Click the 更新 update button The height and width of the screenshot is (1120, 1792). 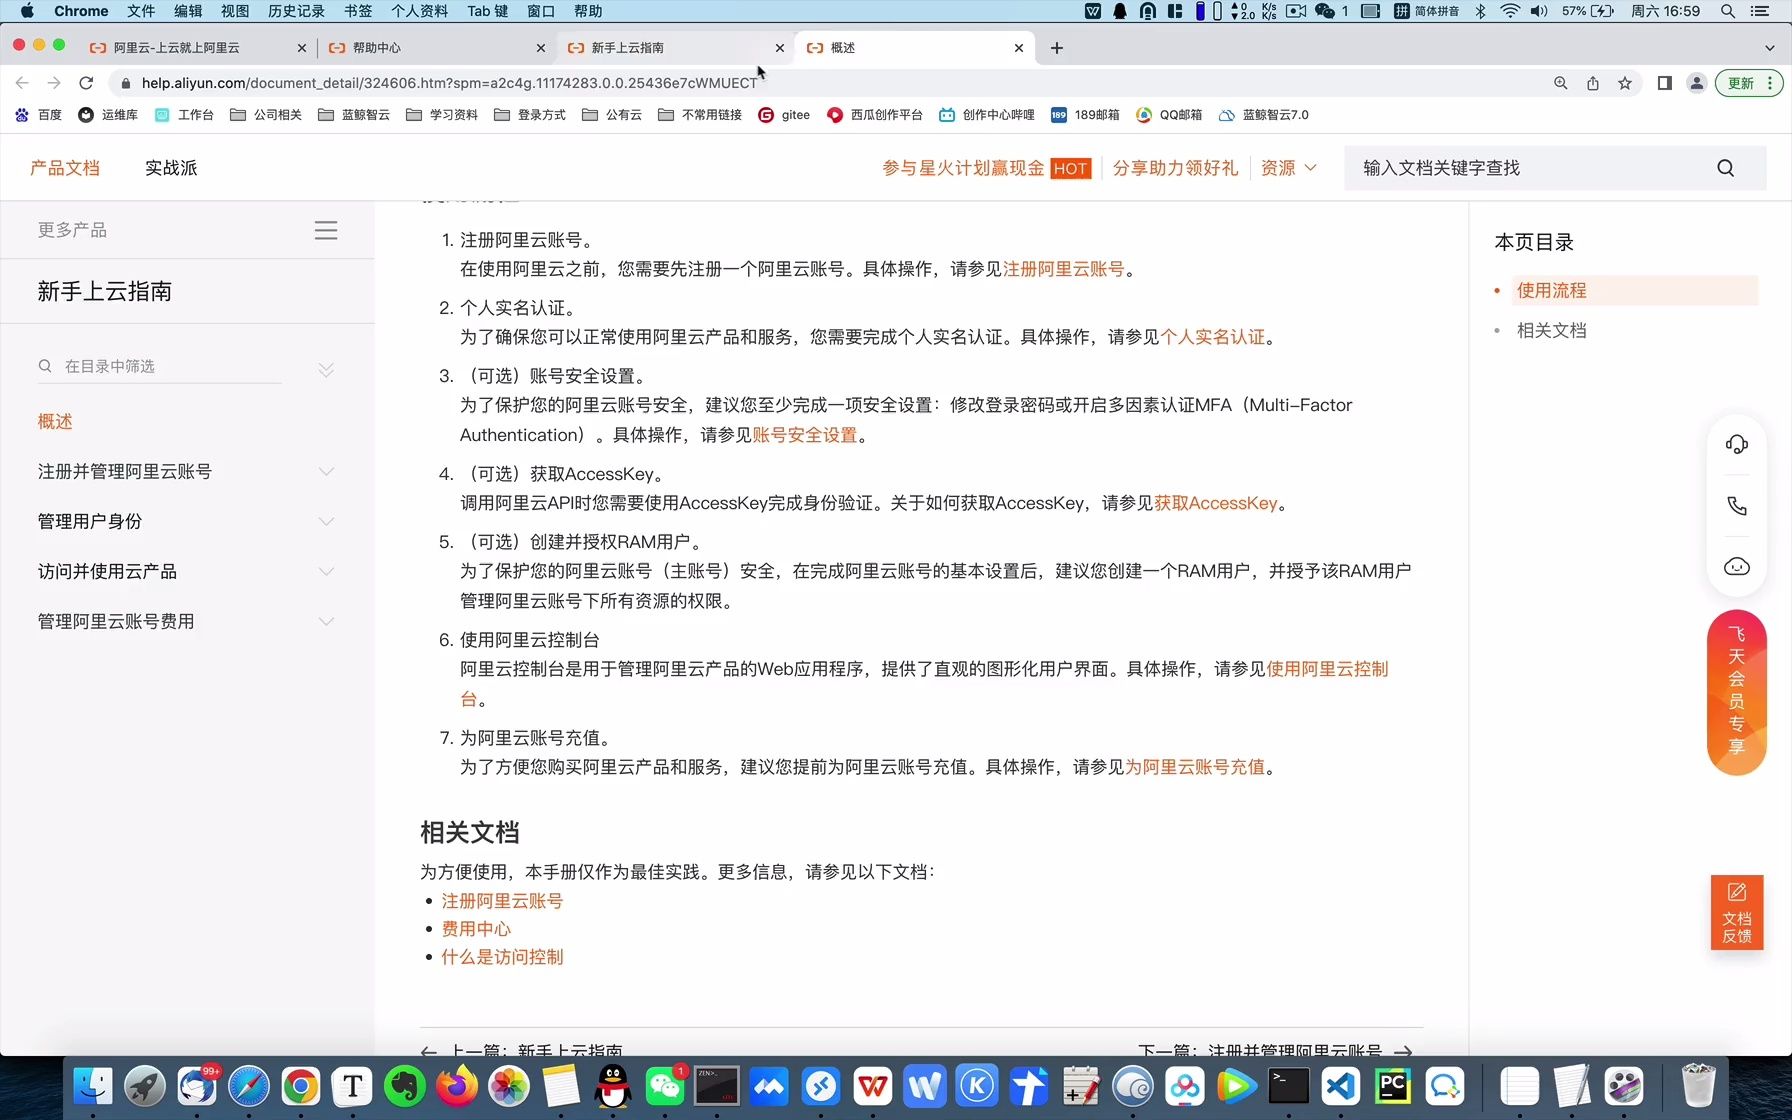1749,83
